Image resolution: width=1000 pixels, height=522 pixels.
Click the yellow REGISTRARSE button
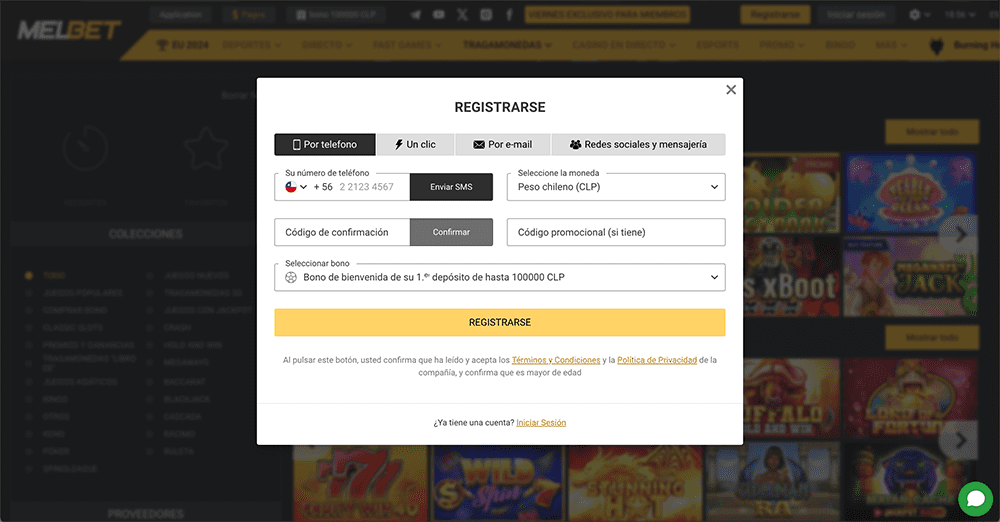pos(500,322)
